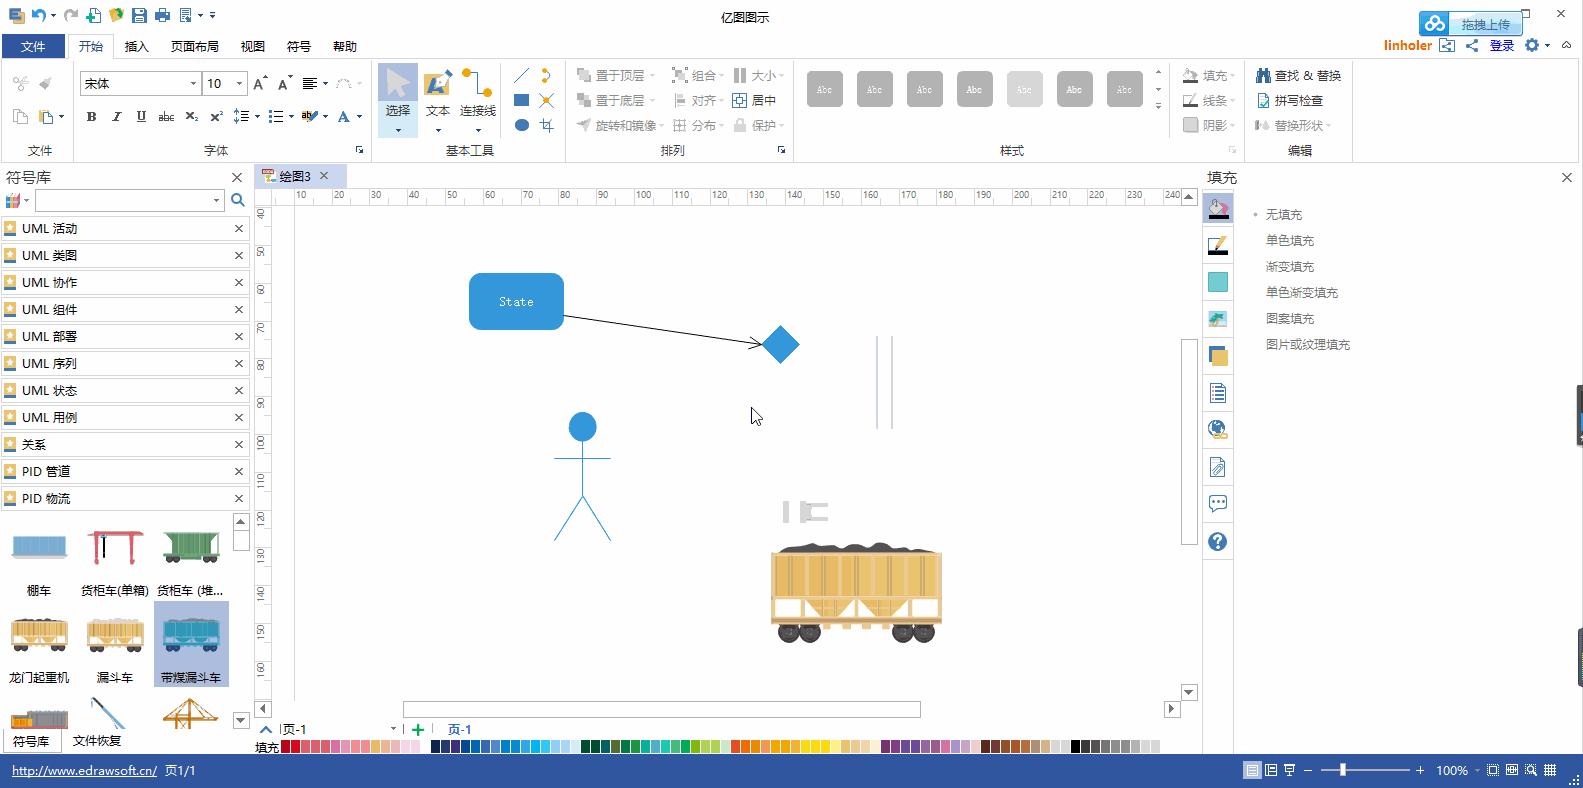
Task: Select the No Fill option
Action: pyautogui.click(x=1283, y=215)
